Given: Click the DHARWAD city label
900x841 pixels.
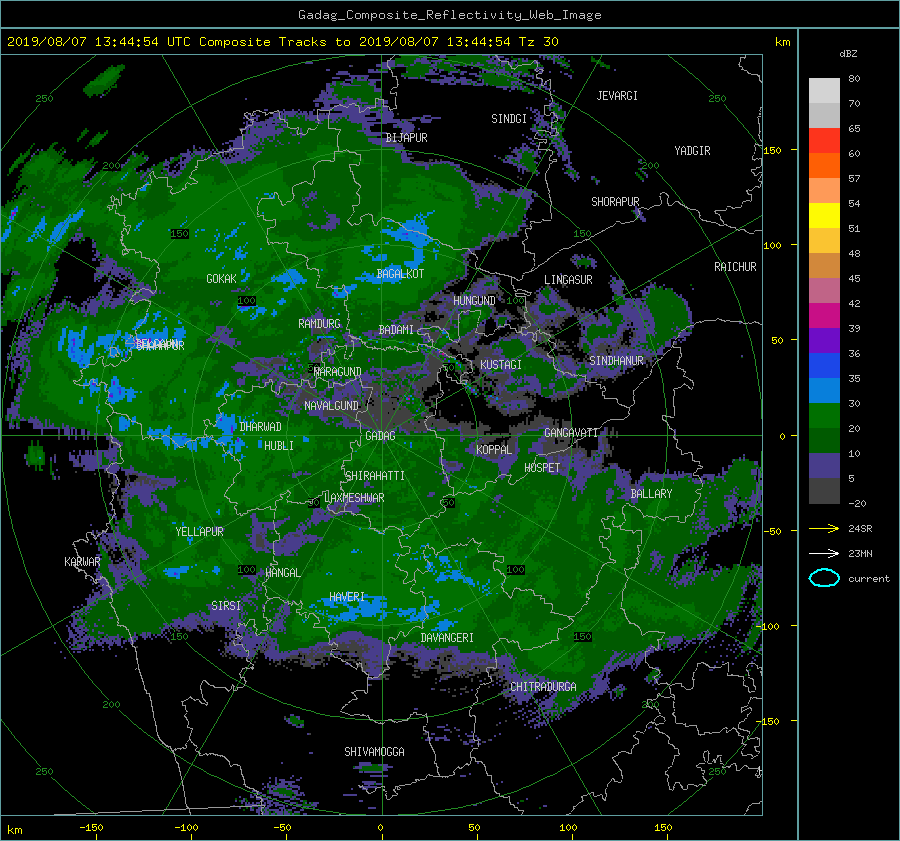Looking at the screenshot, I should click(x=260, y=427).
